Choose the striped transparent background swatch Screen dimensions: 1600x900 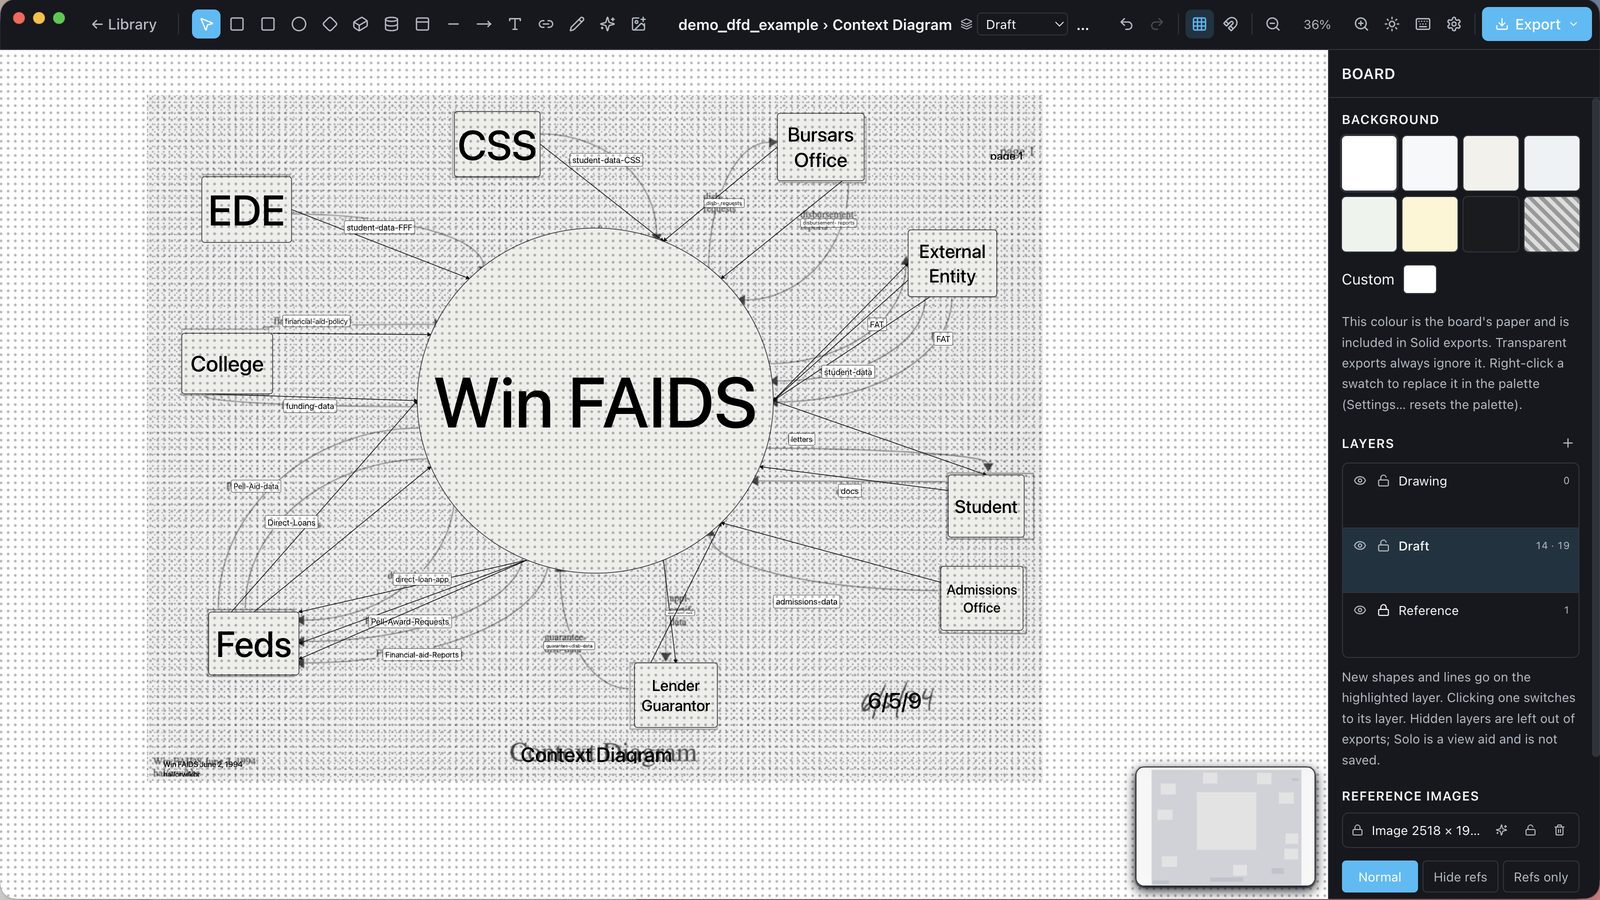[x=1551, y=224]
